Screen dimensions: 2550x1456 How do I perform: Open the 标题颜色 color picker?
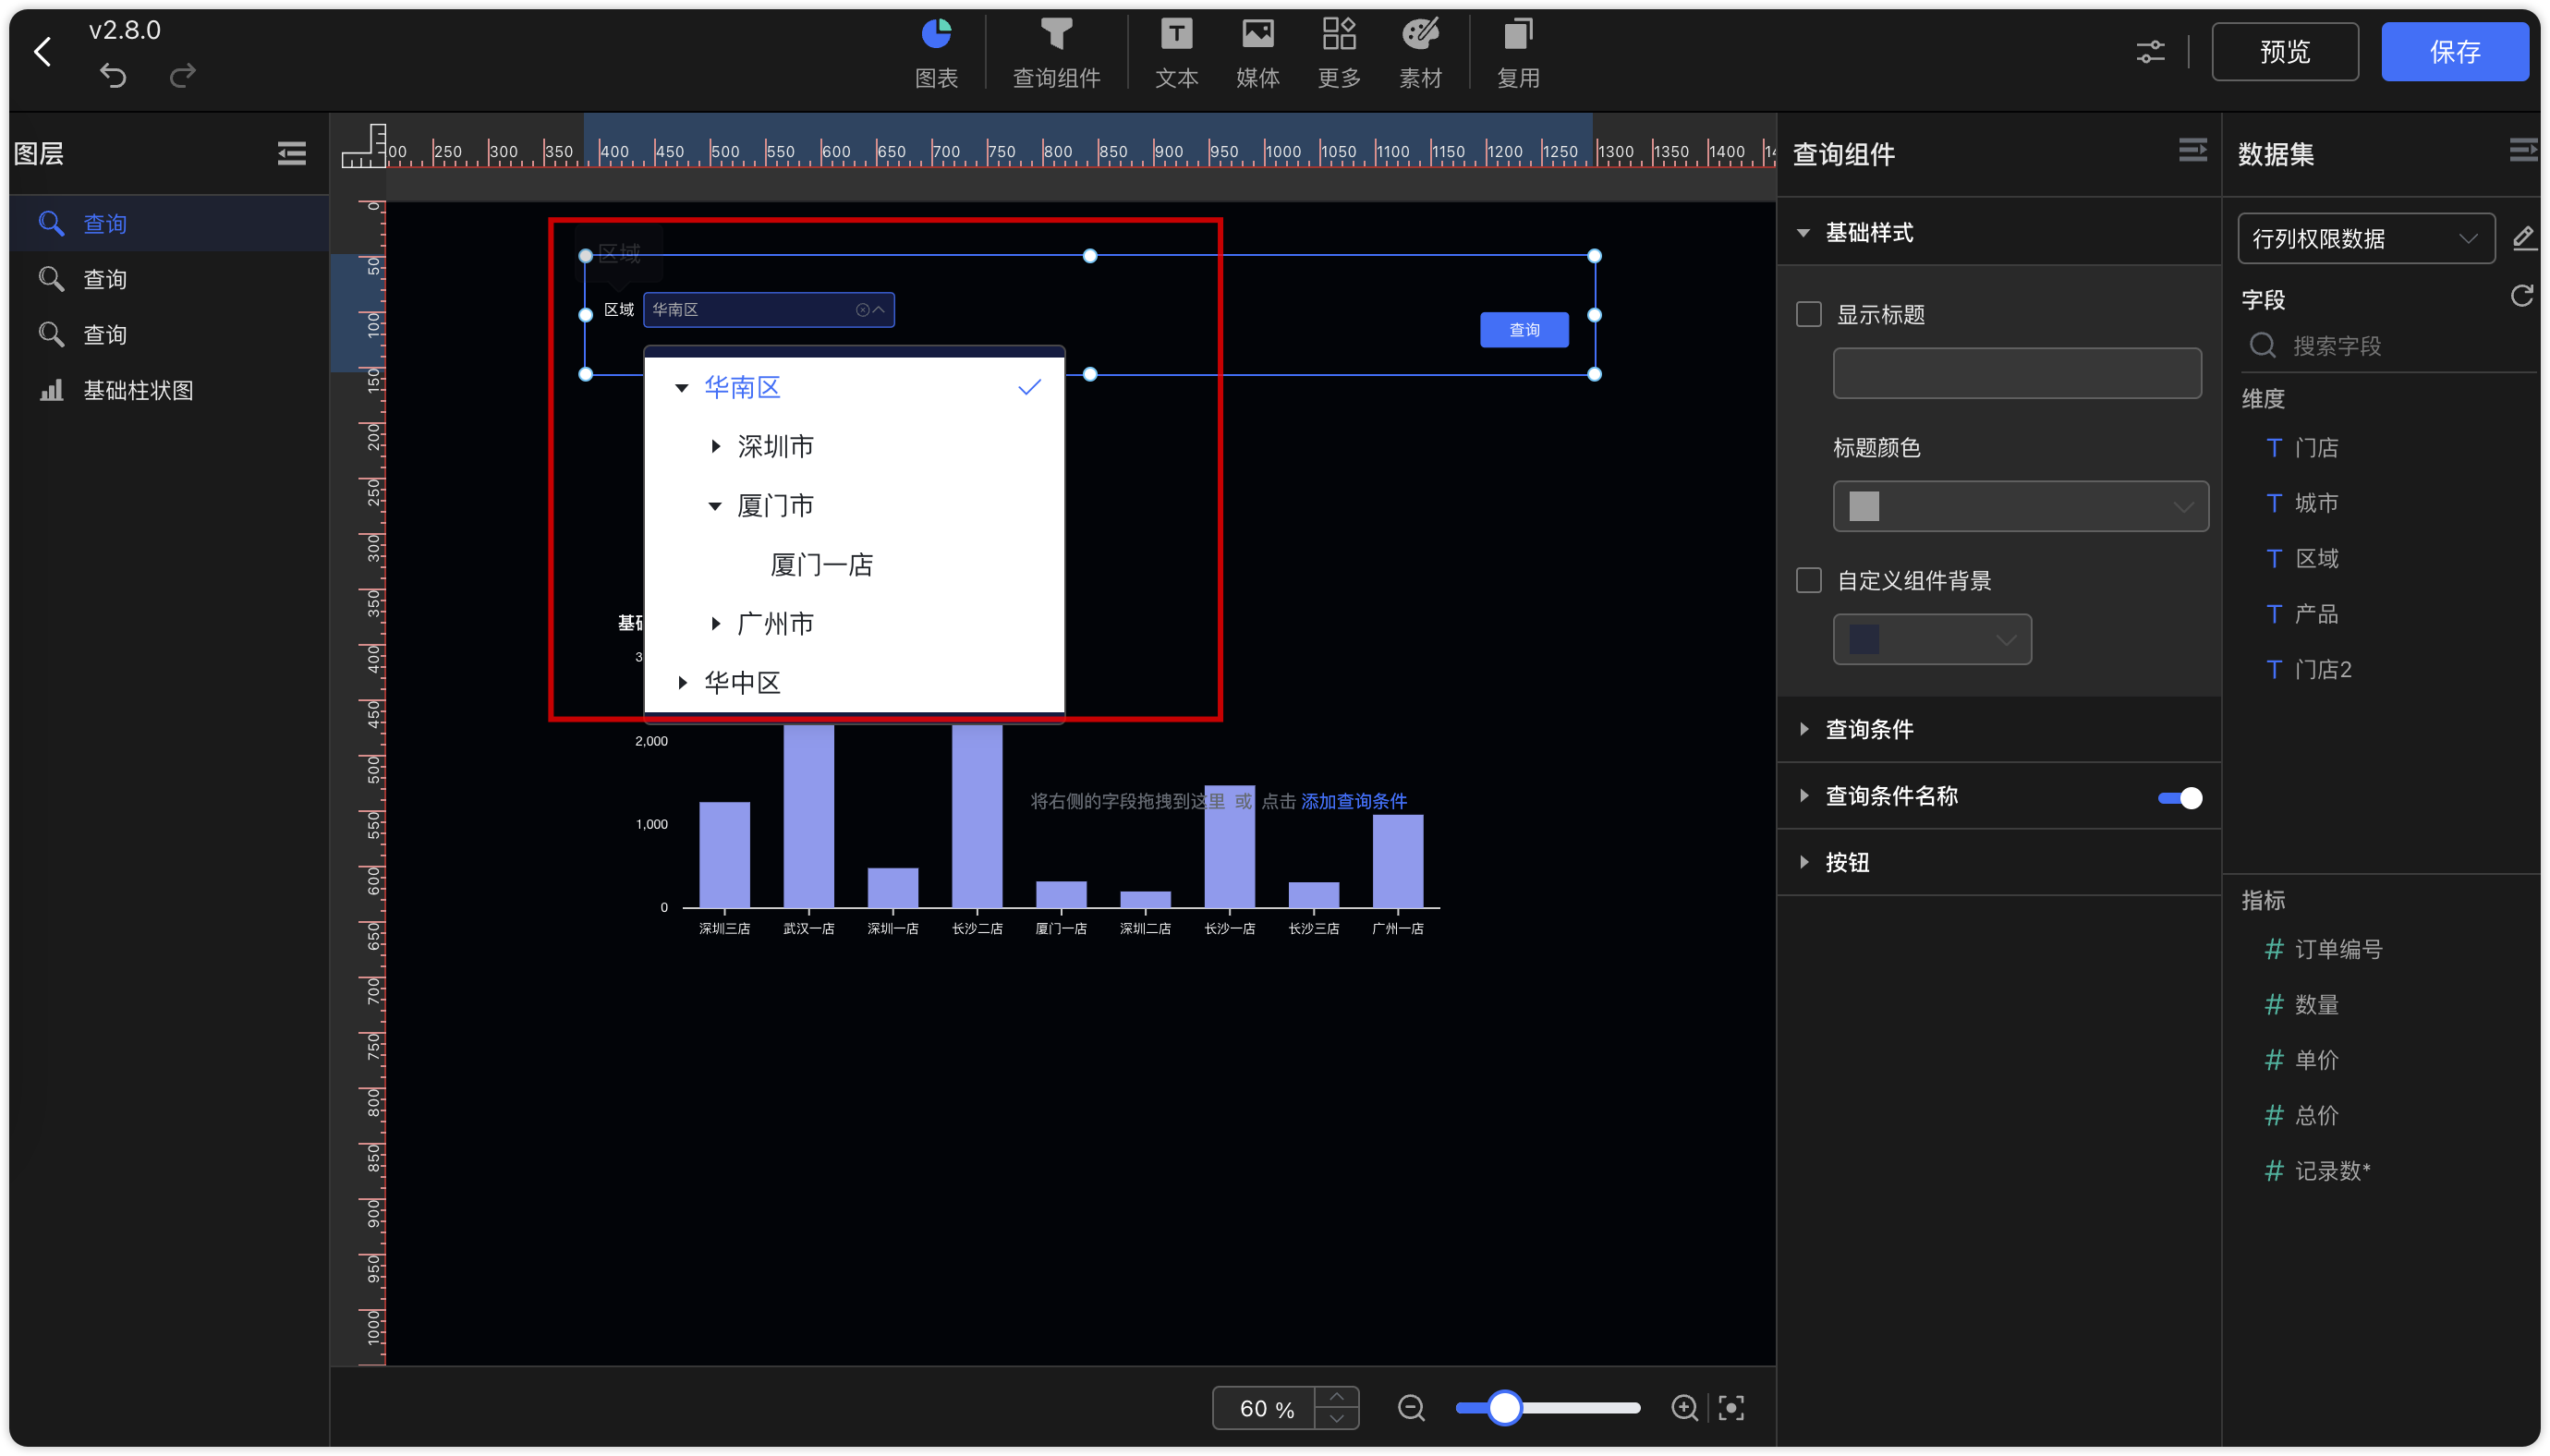tap(2020, 506)
